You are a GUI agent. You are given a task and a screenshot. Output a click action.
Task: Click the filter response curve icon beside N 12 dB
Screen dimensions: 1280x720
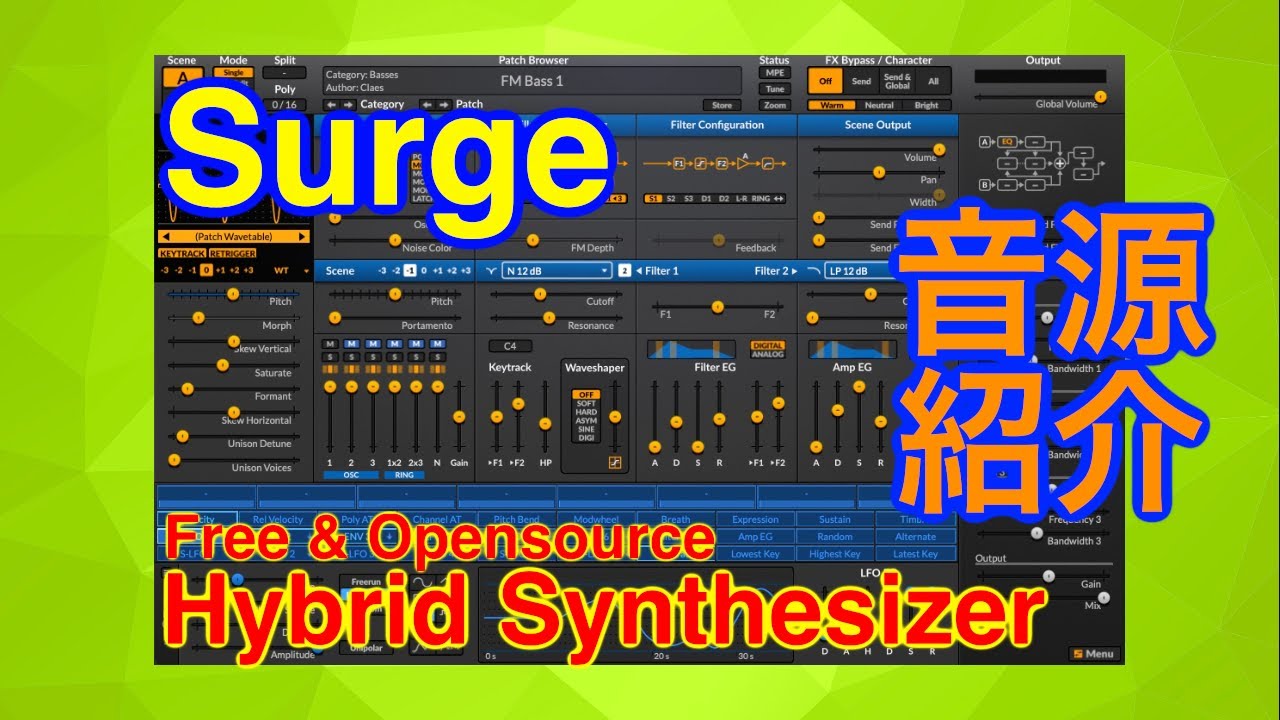click(x=492, y=270)
